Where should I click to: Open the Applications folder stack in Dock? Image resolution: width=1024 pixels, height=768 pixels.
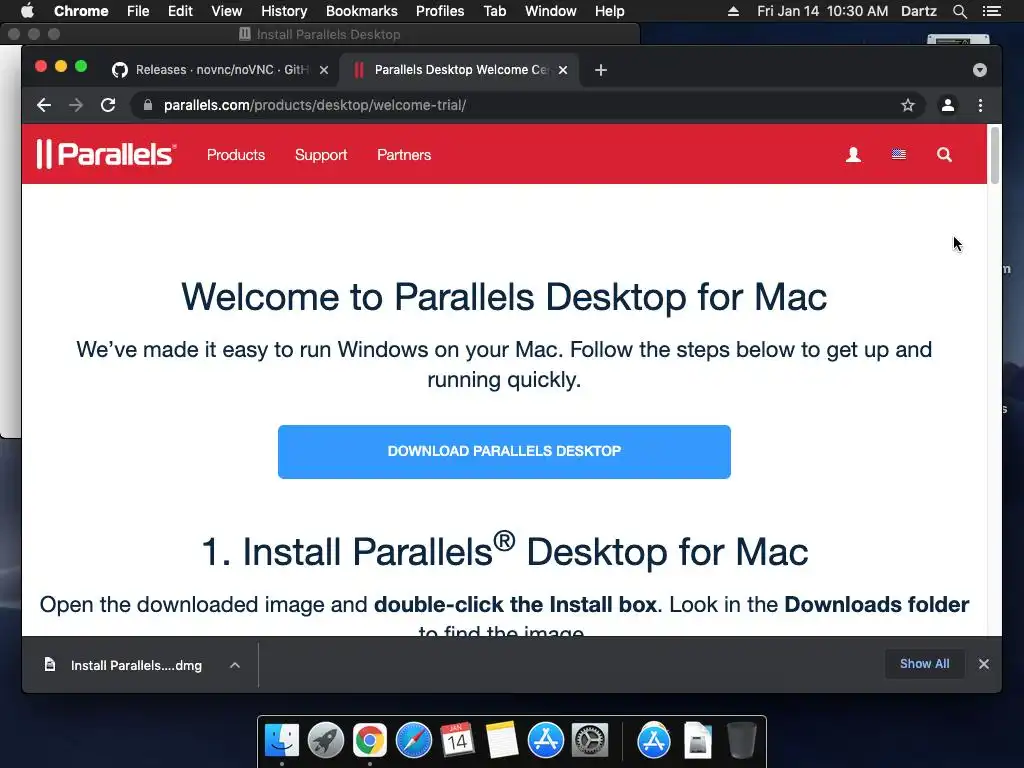coord(654,741)
